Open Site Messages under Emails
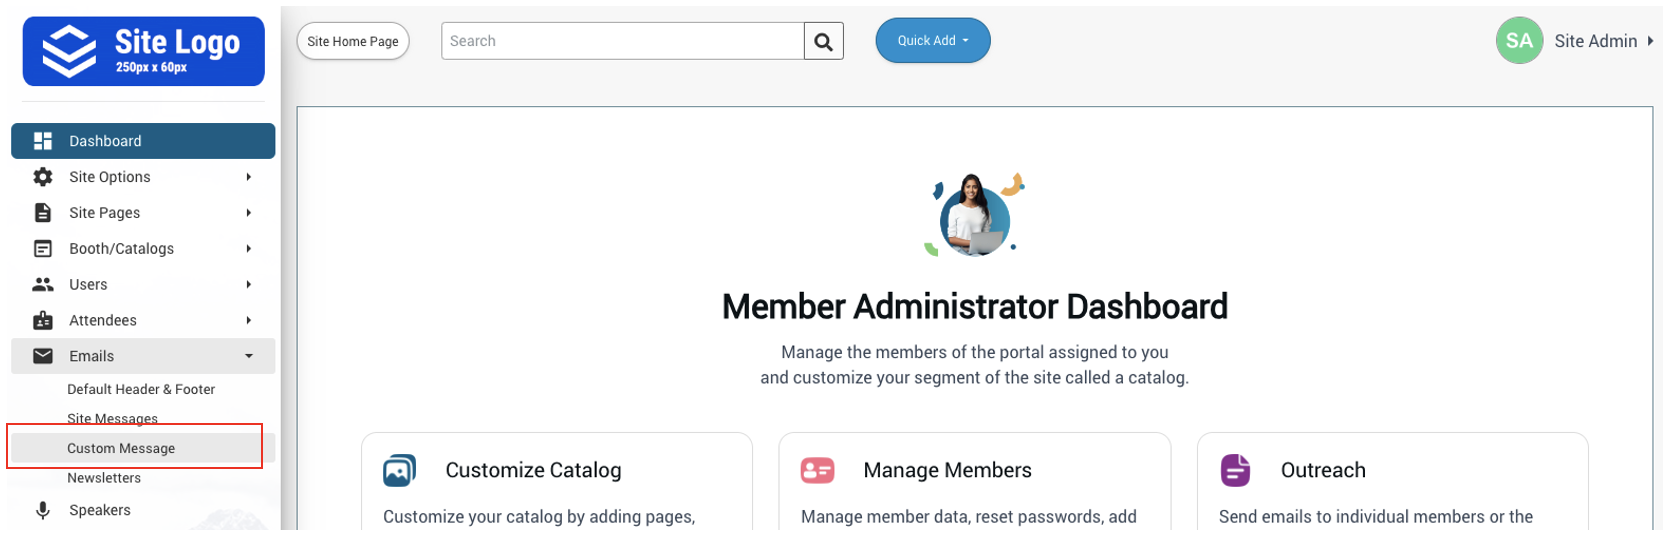 coord(112,419)
